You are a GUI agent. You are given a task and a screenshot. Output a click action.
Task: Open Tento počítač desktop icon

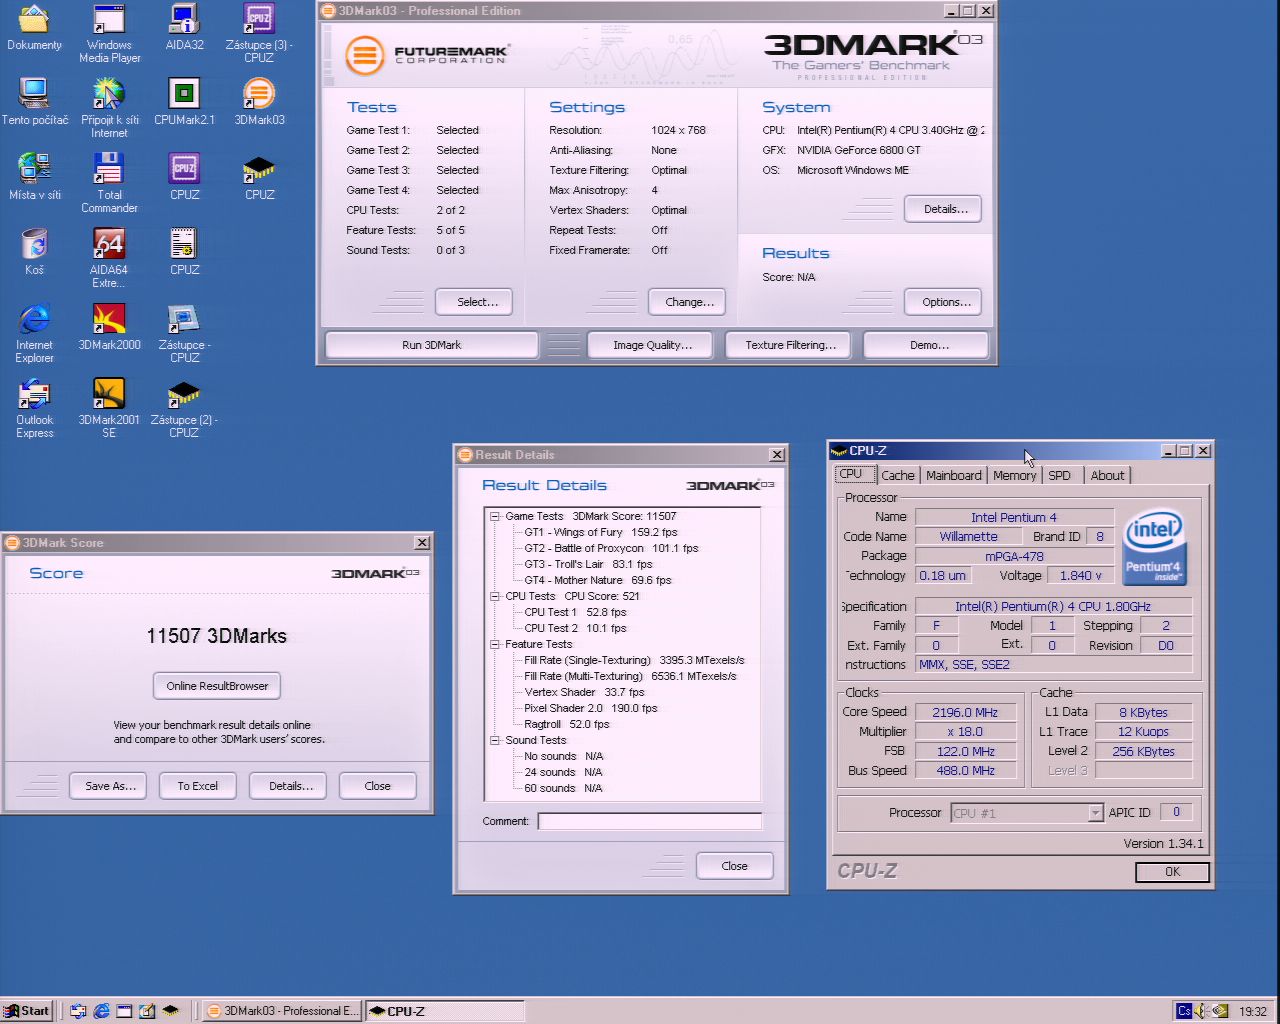pyautogui.click(x=34, y=102)
